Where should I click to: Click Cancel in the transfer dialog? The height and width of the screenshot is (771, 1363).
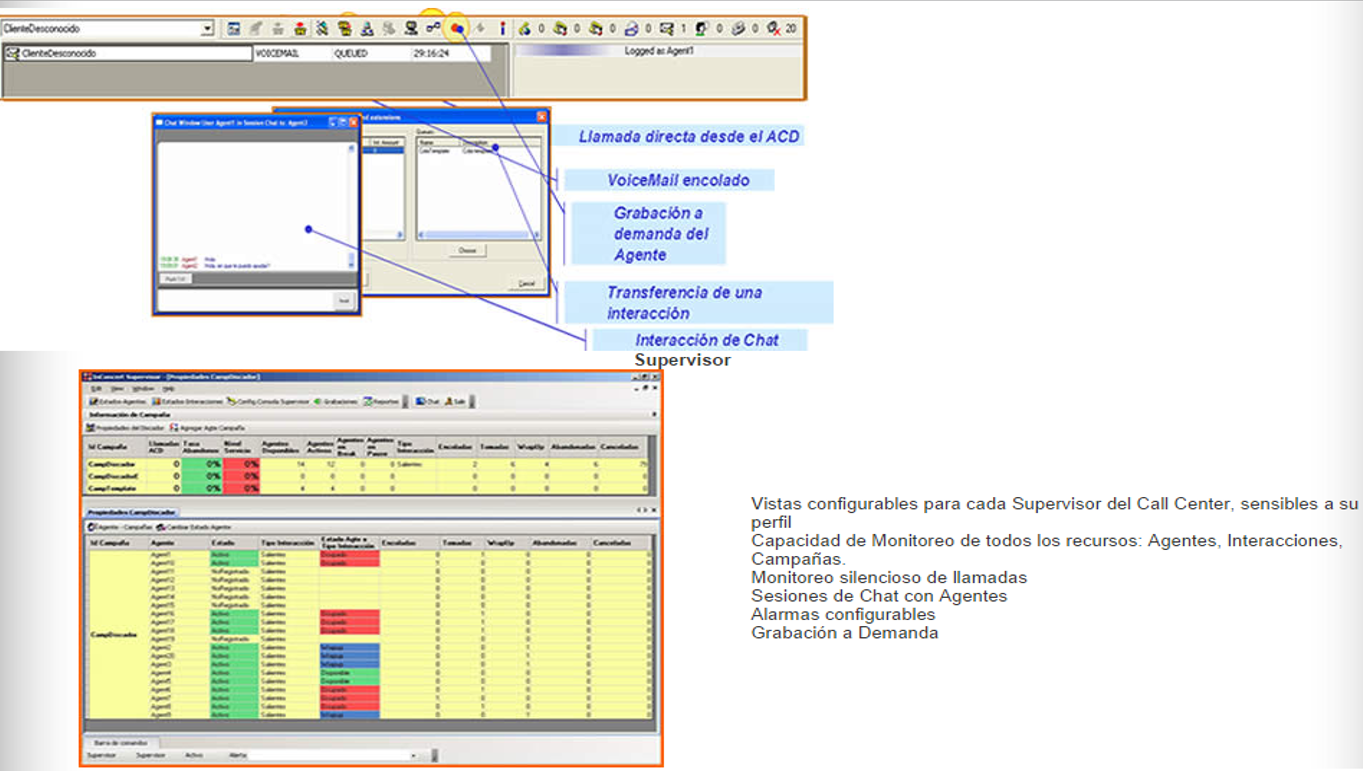pyautogui.click(x=527, y=284)
